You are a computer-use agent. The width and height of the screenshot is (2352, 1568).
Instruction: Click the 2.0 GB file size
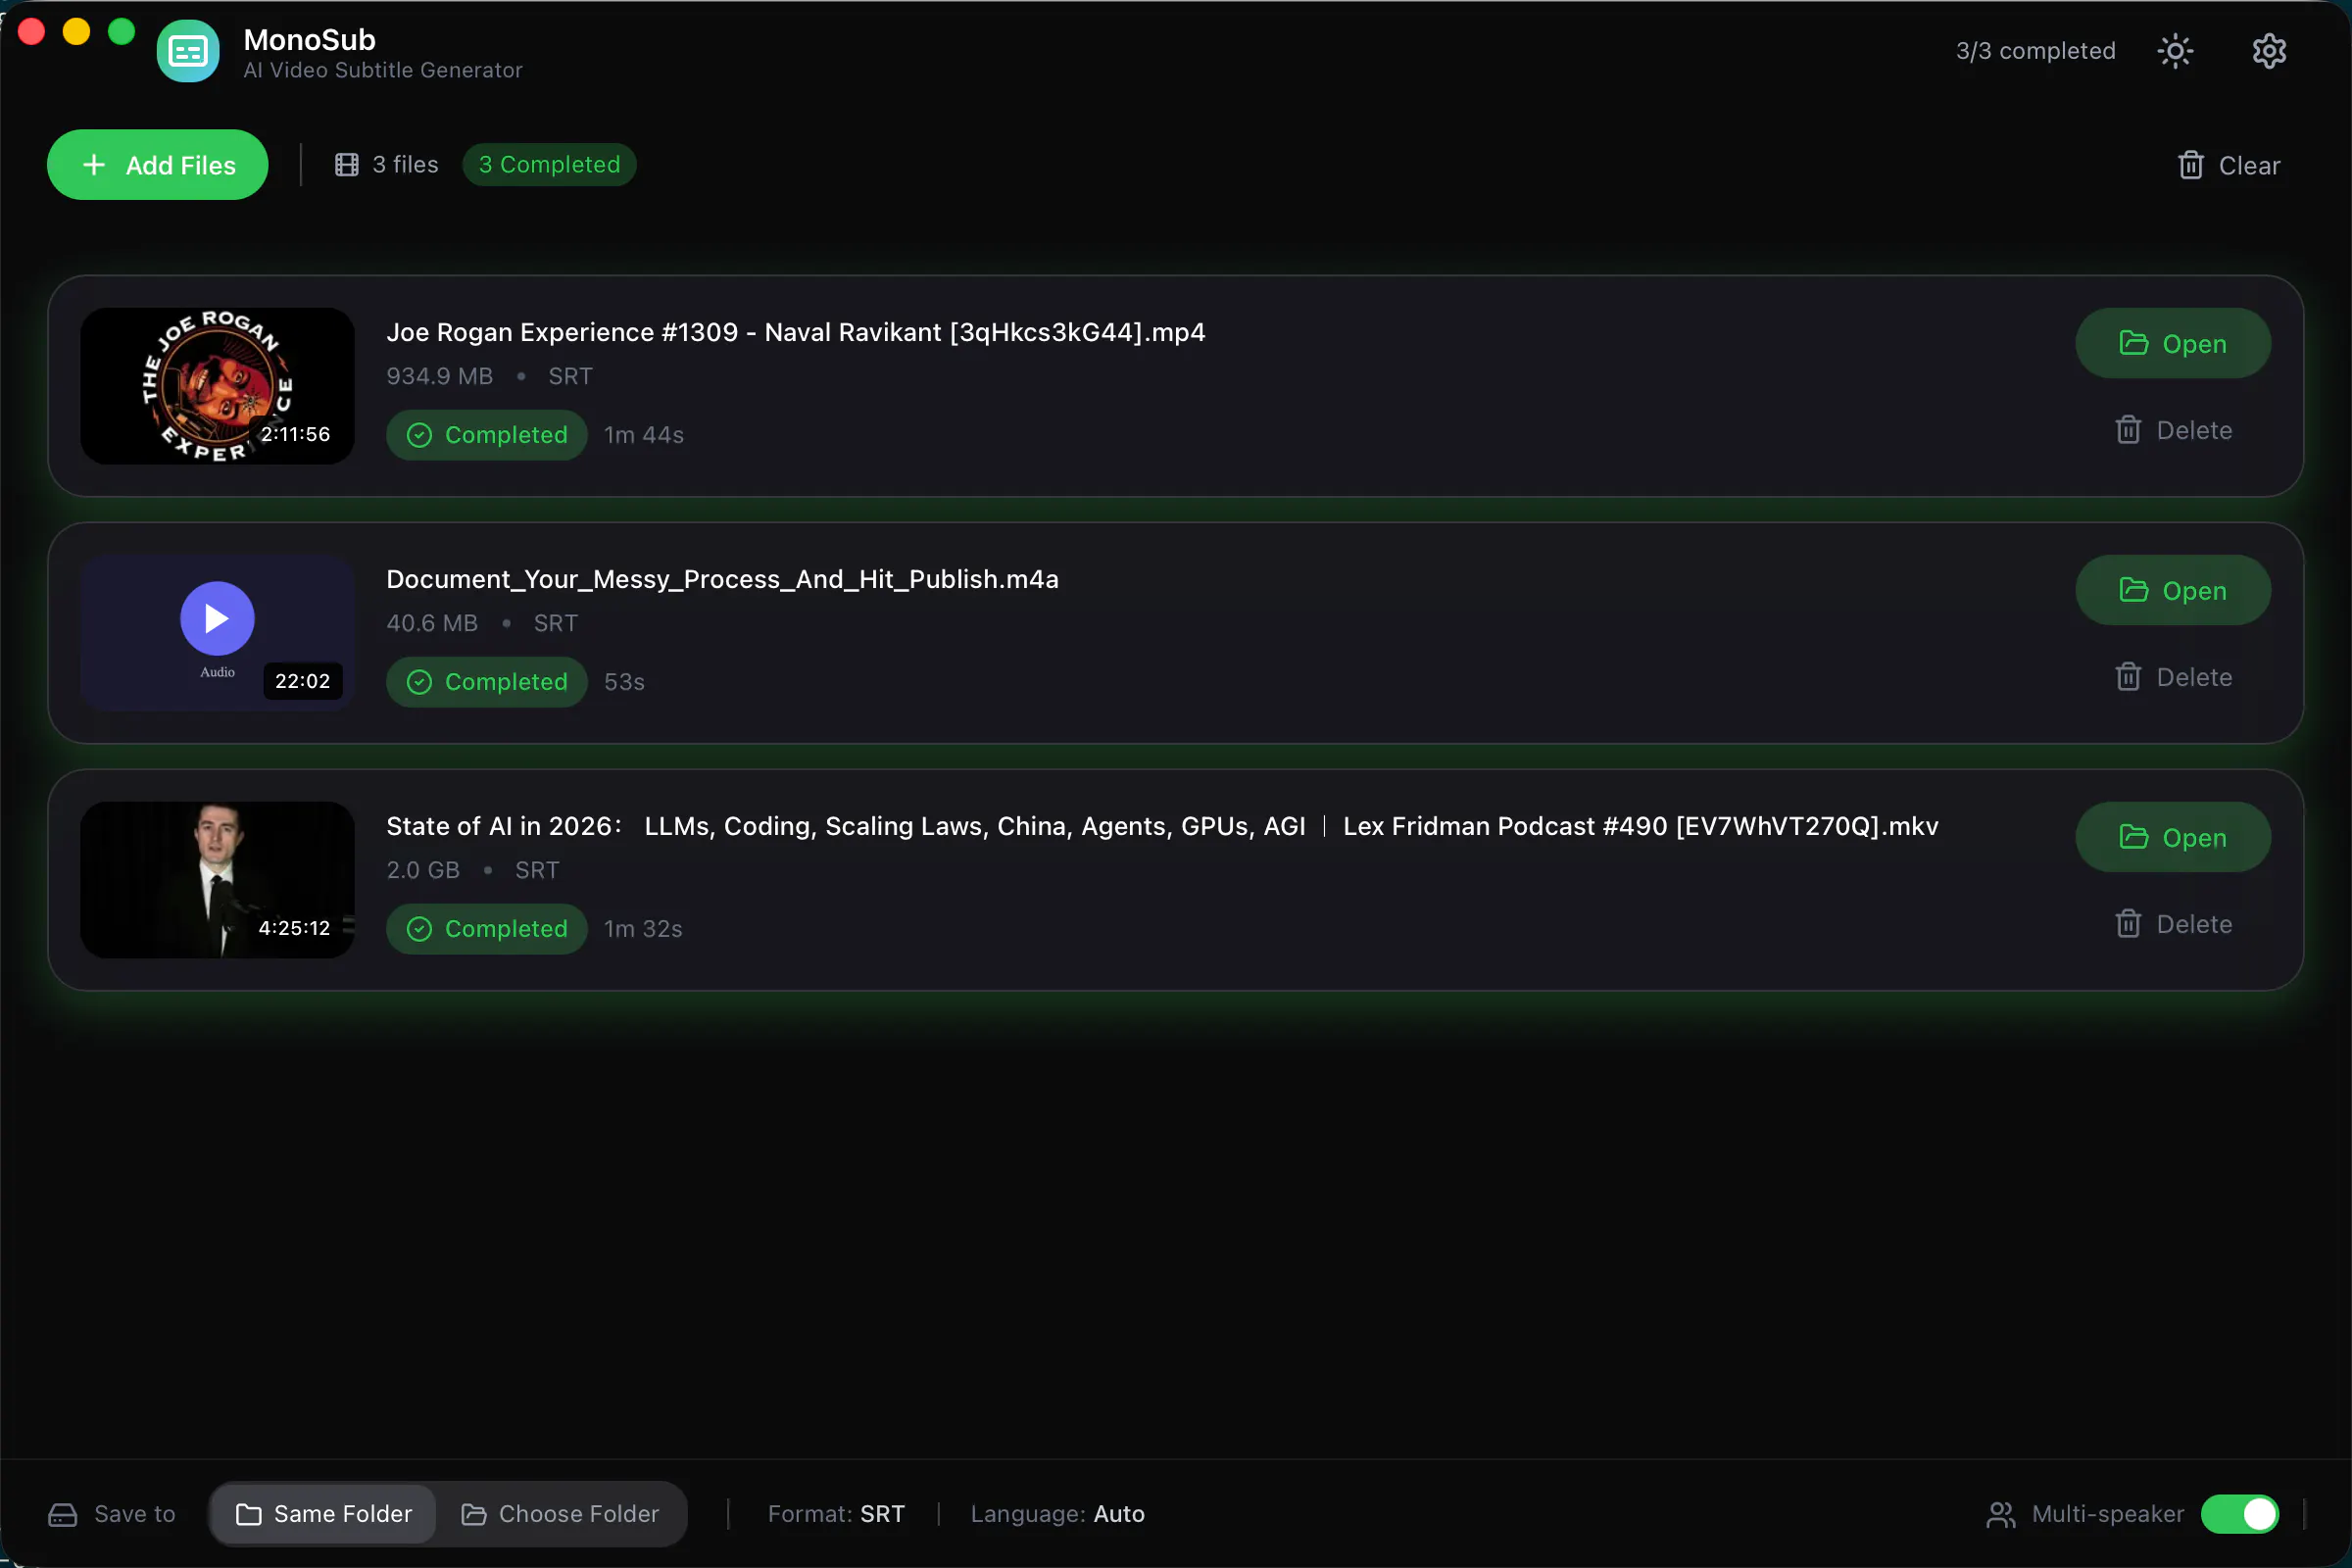[x=423, y=870]
